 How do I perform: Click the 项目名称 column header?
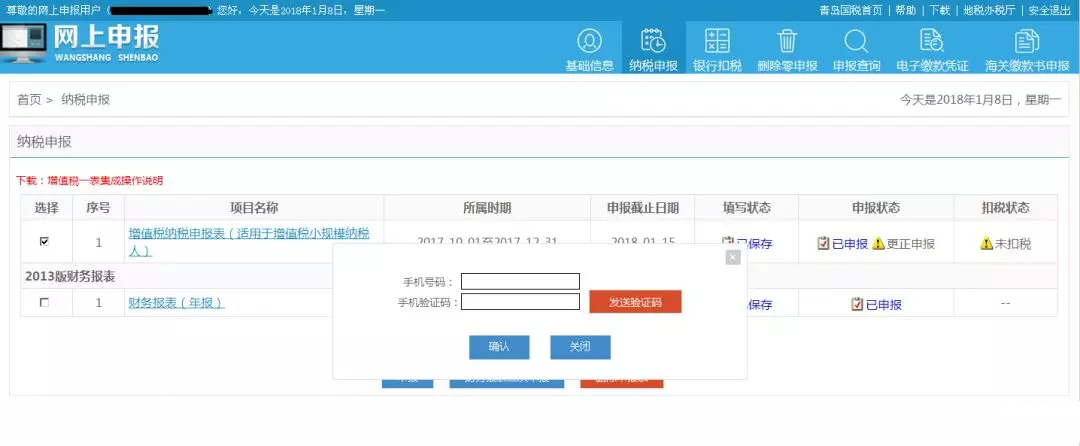pyautogui.click(x=254, y=207)
